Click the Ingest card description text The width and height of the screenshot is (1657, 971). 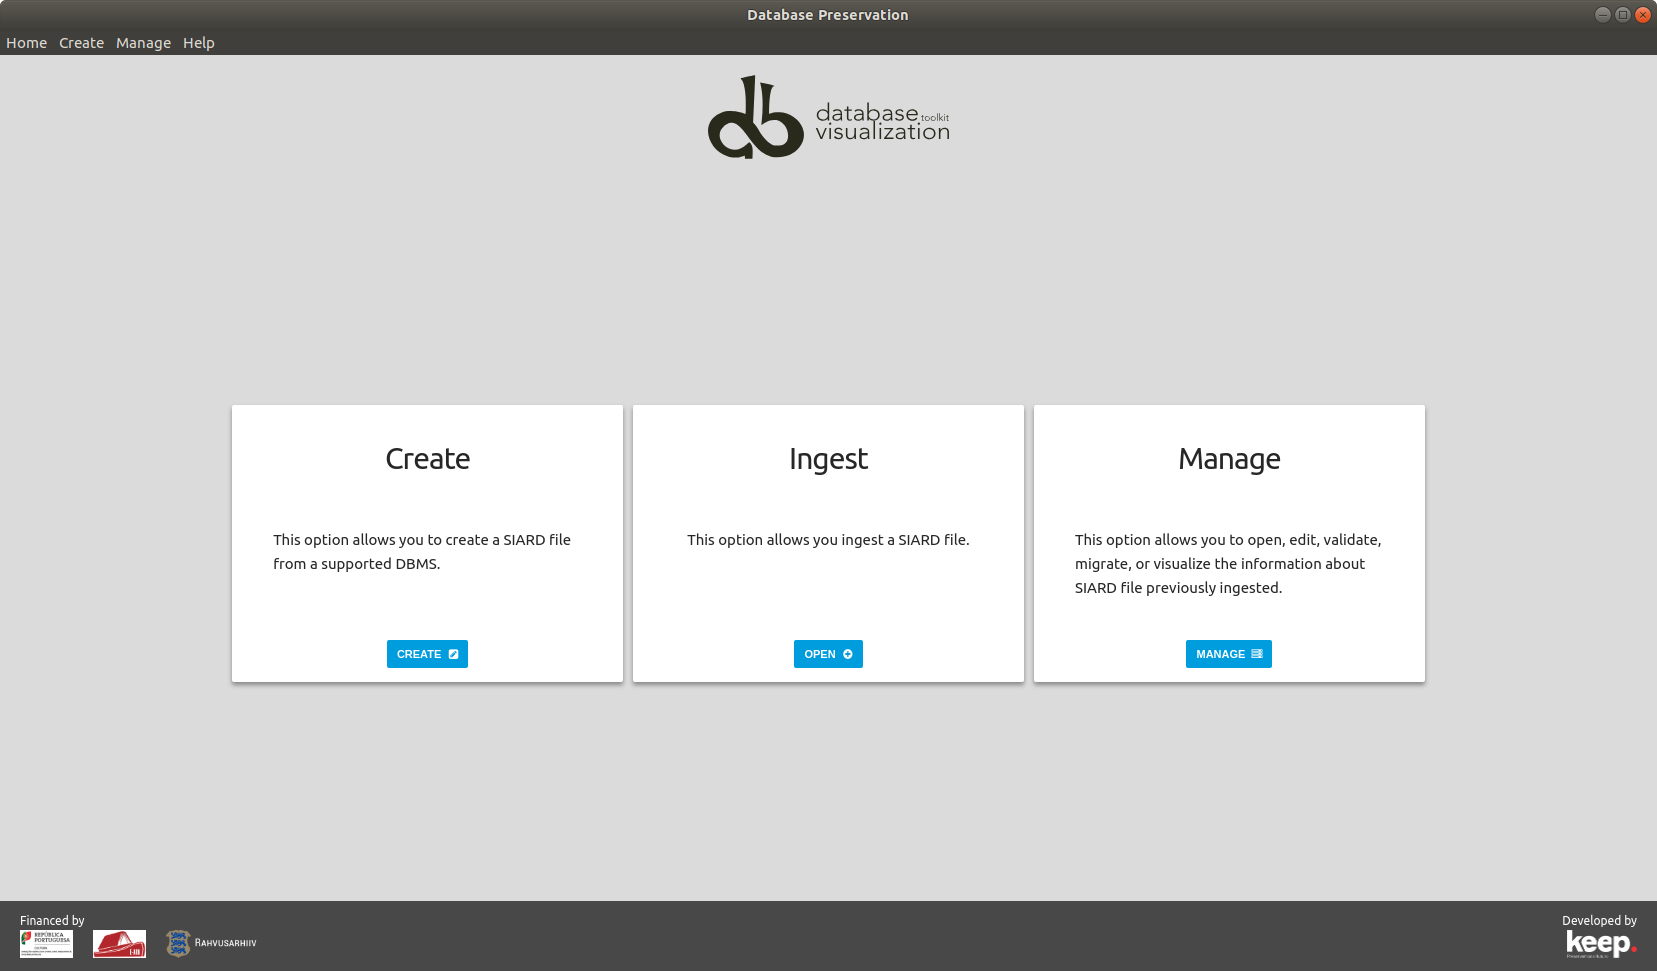[x=828, y=539]
